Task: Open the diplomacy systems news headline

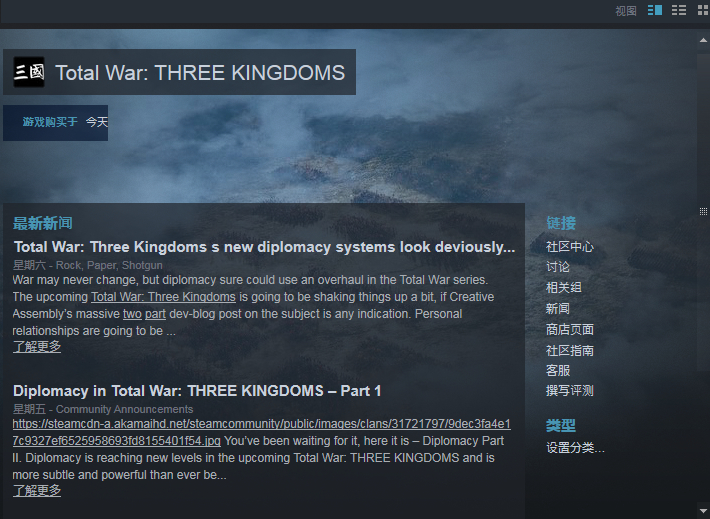Action: coord(264,247)
